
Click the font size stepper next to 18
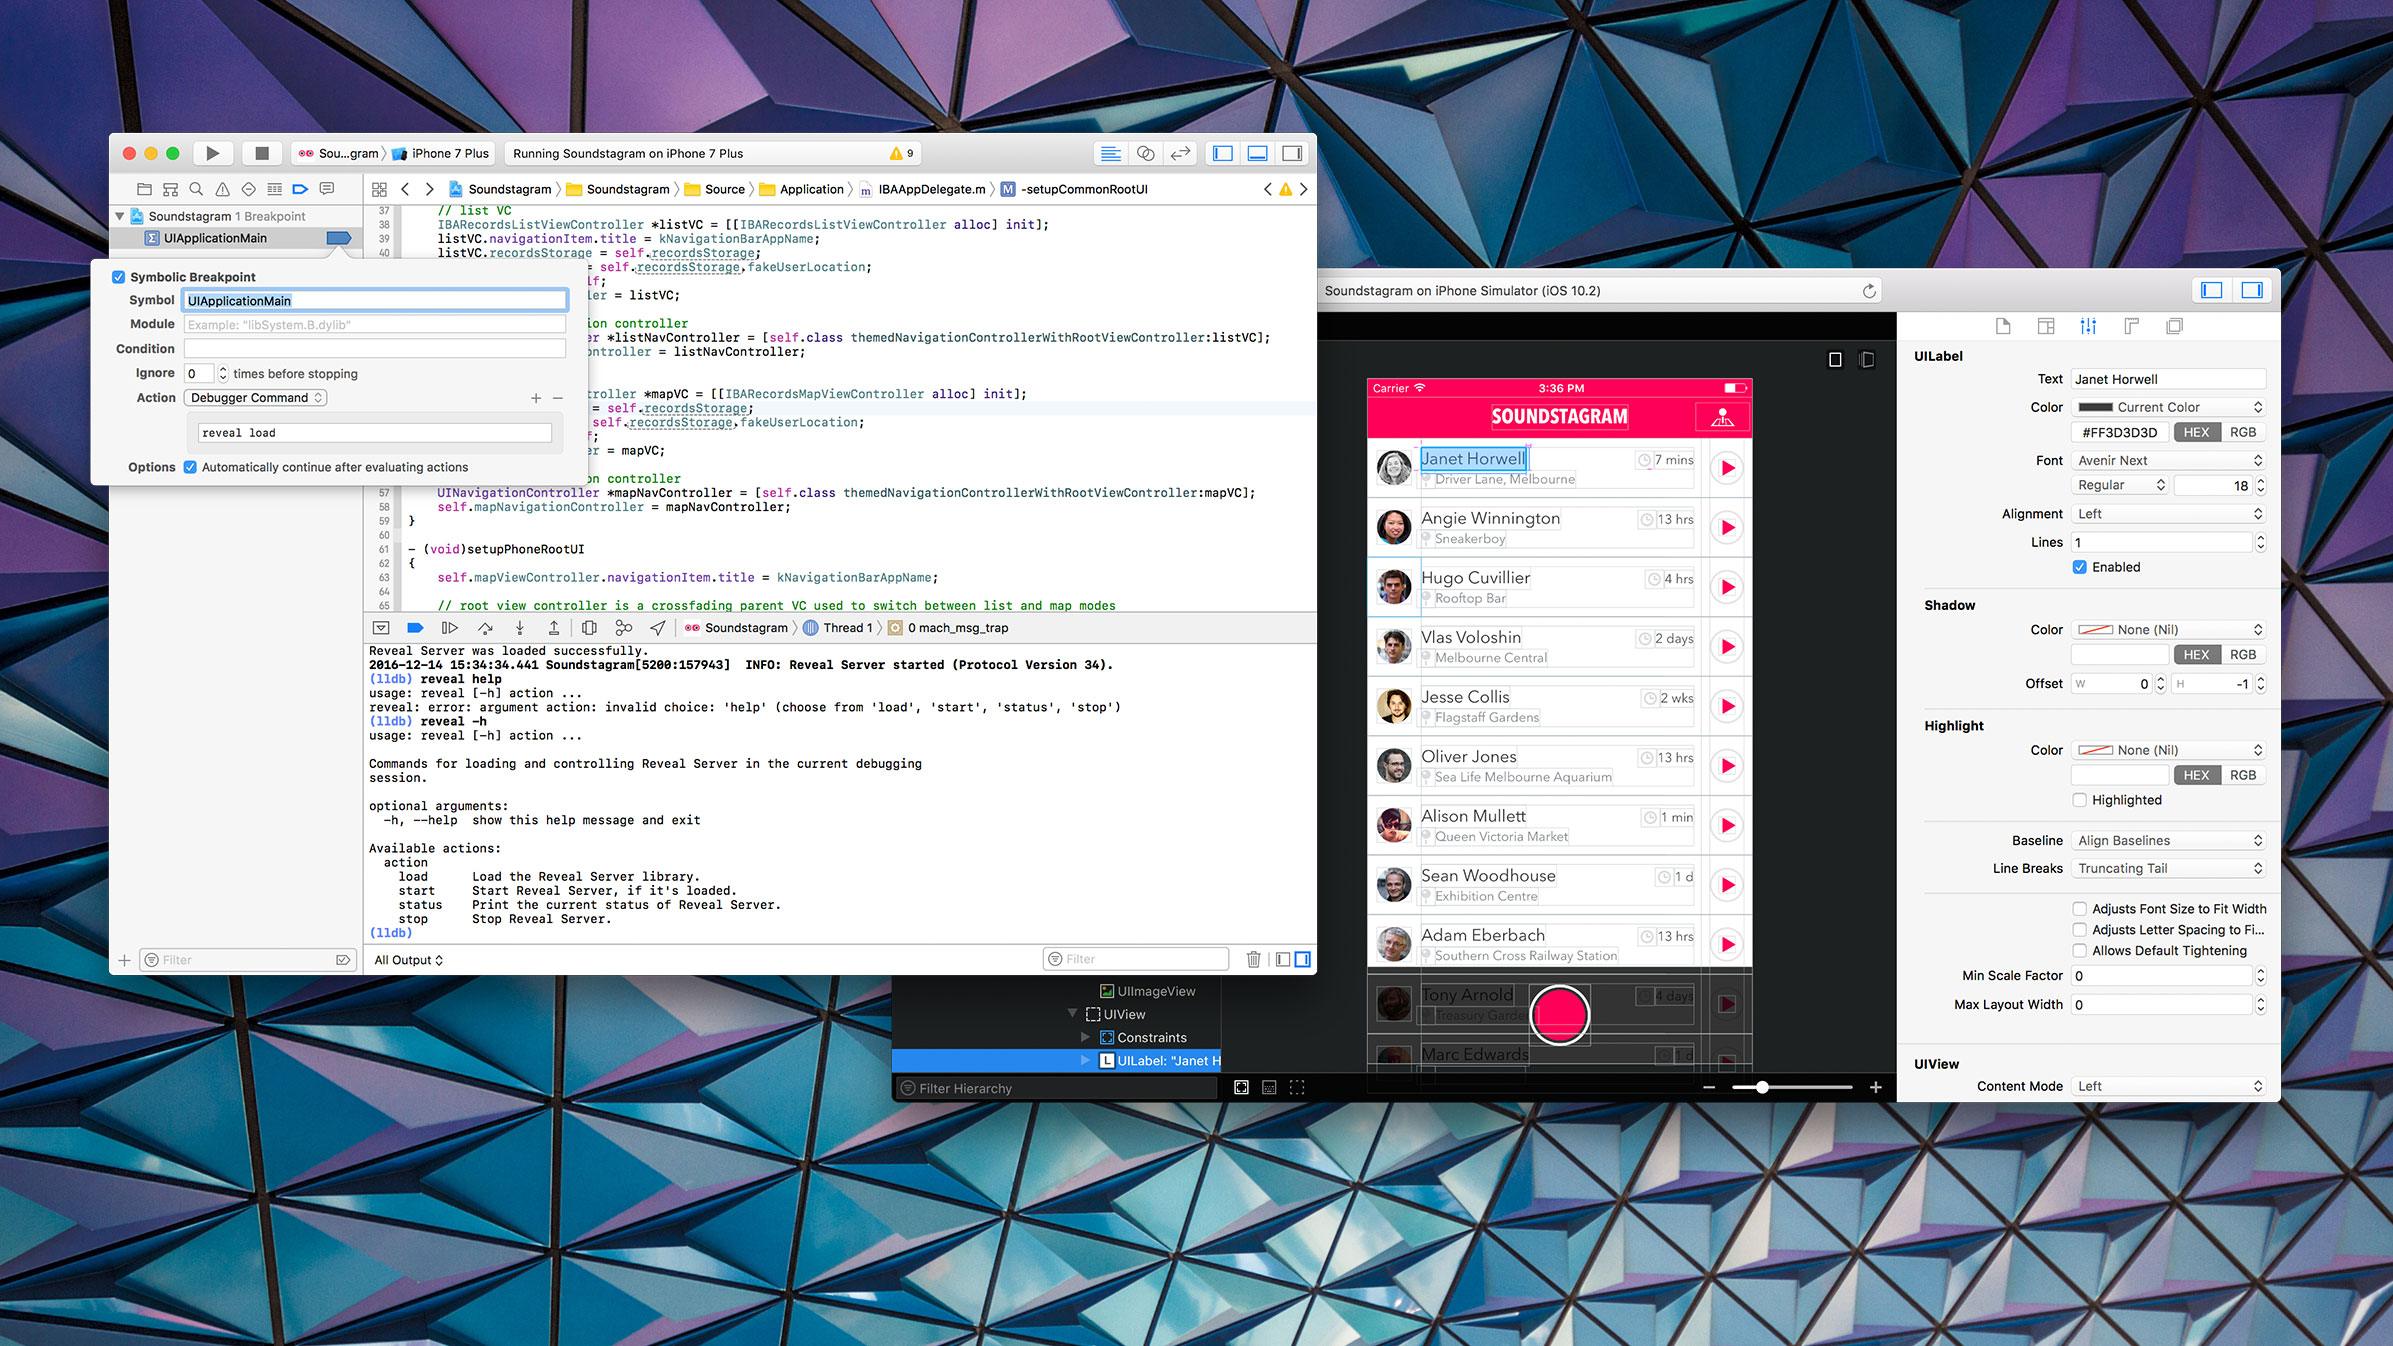point(2260,485)
